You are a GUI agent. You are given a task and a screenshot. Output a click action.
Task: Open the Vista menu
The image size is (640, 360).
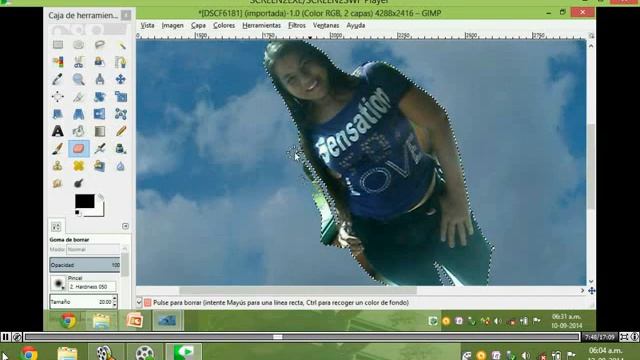coord(147,25)
